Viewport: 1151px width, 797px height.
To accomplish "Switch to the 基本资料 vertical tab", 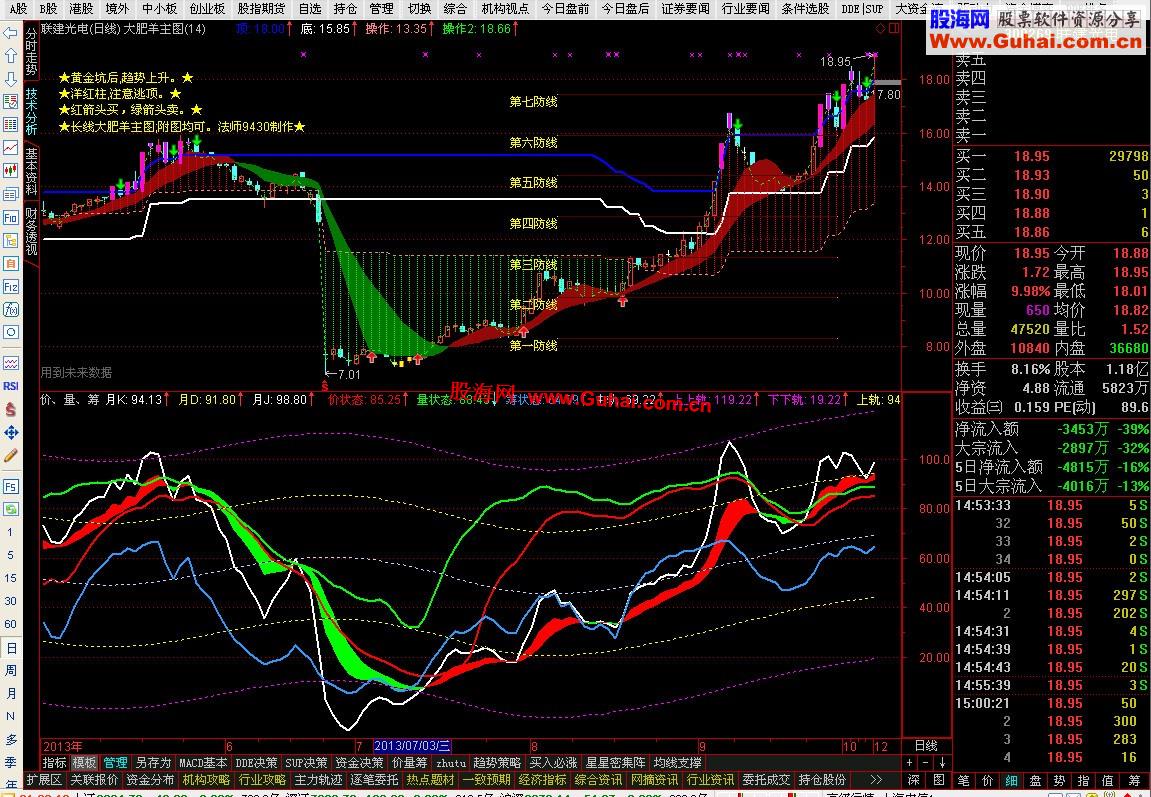I will [32, 172].
